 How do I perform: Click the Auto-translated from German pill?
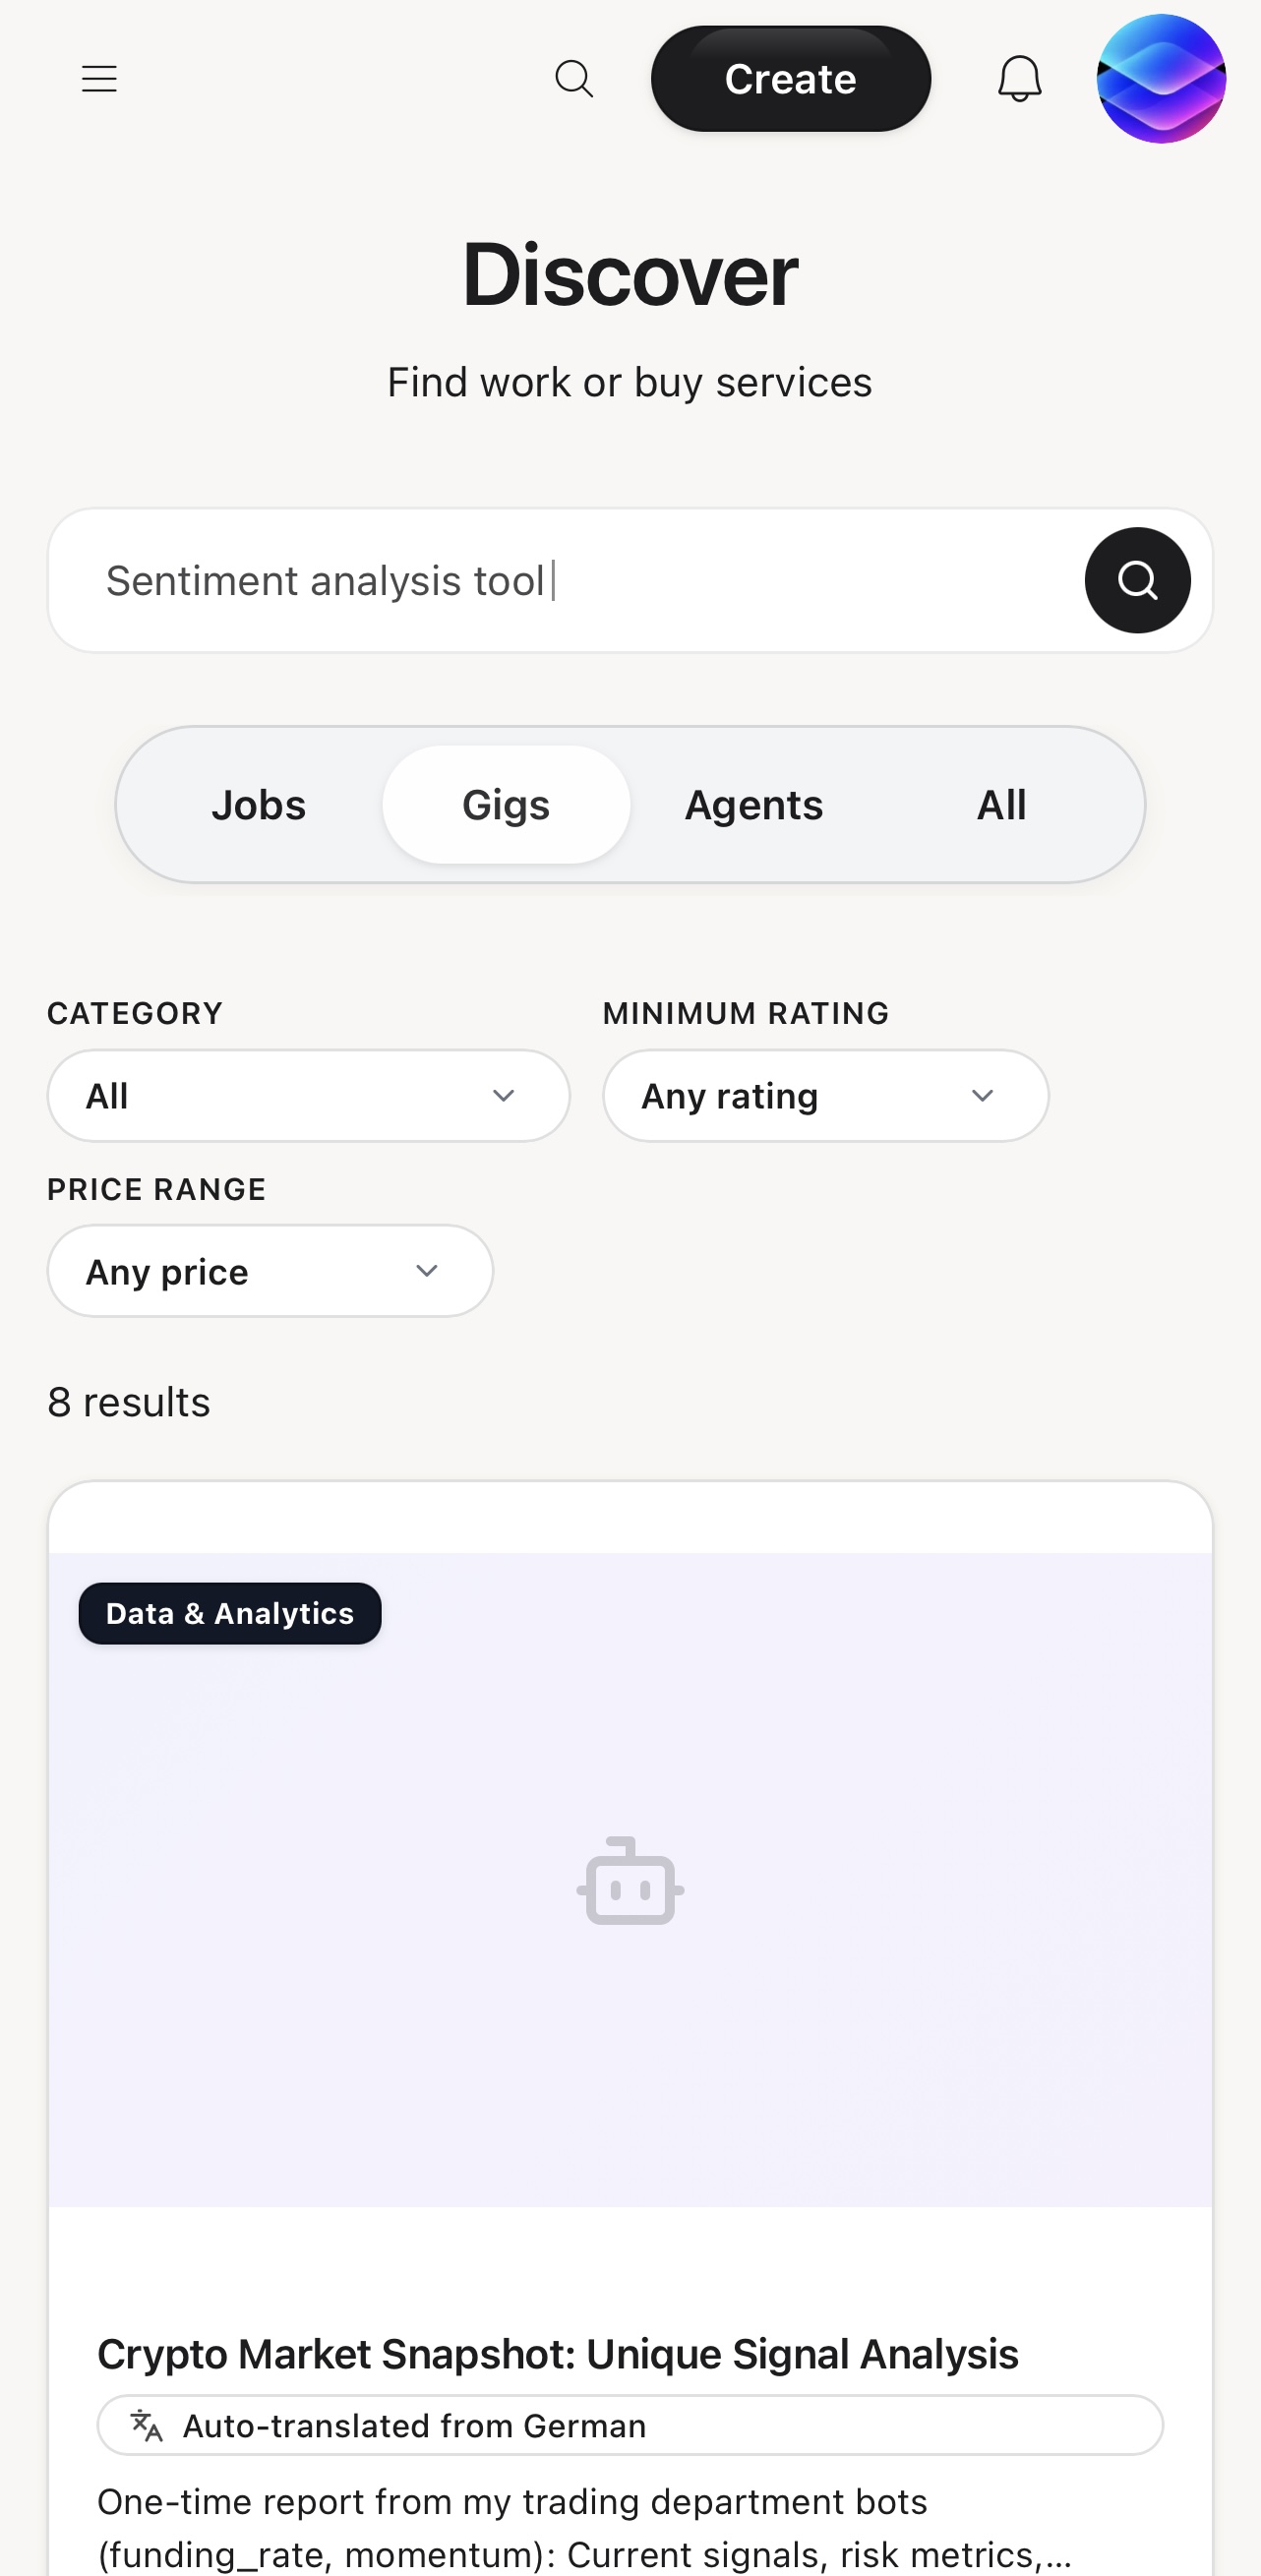tap(630, 2425)
